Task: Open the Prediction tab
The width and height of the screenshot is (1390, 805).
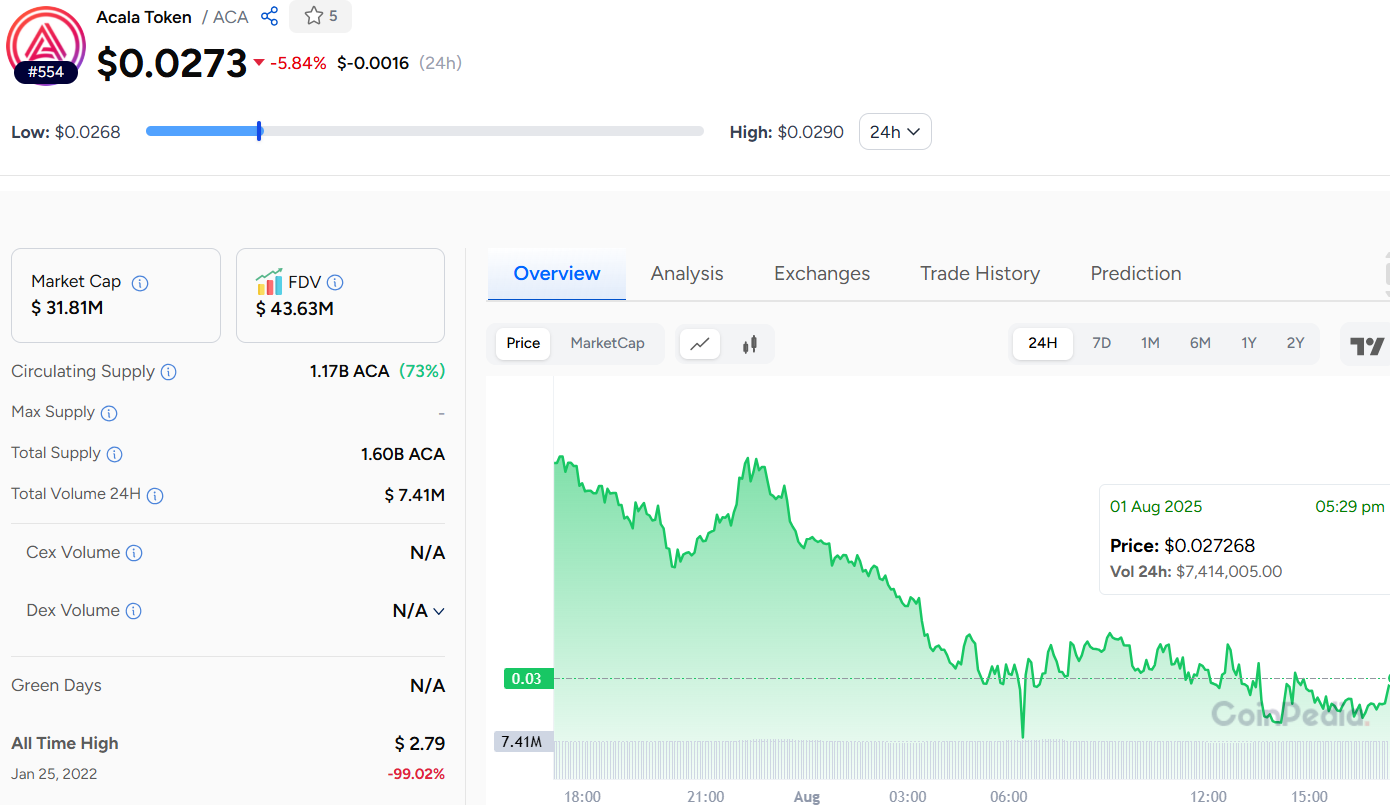Action: click(x=1135, y=274)
